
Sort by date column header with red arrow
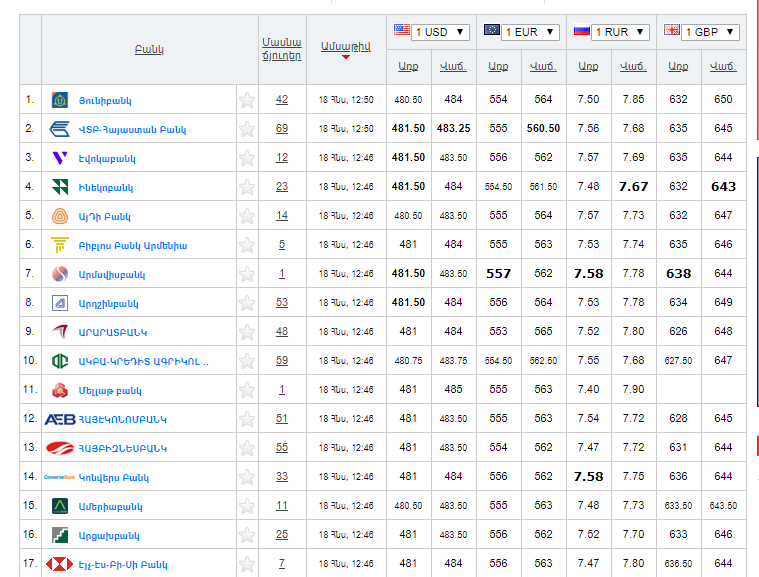[x=346, y=47]
